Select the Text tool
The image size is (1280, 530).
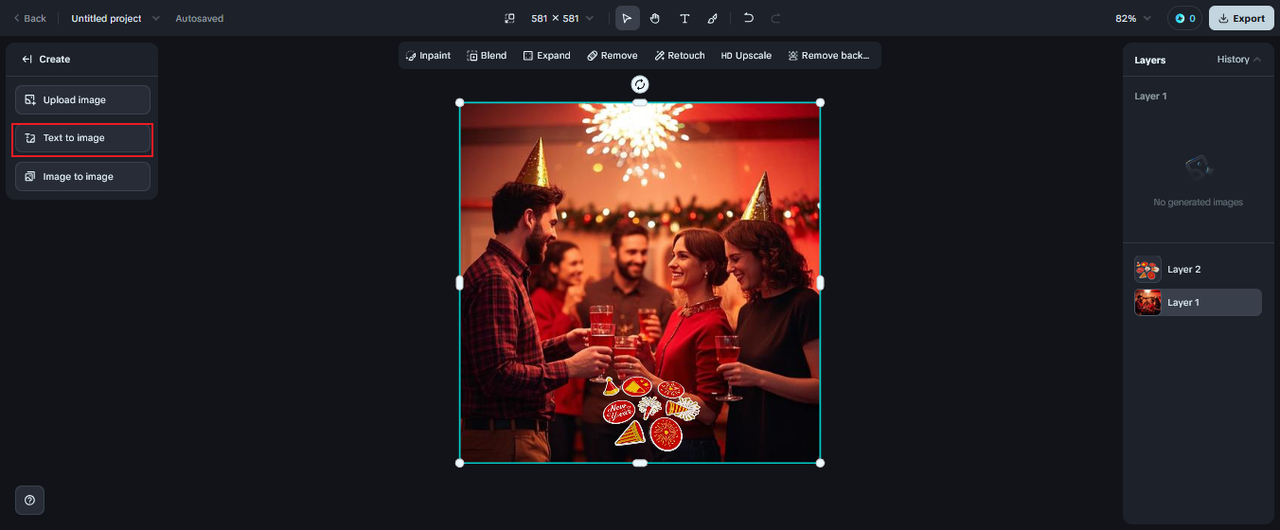tap(684, 18)
